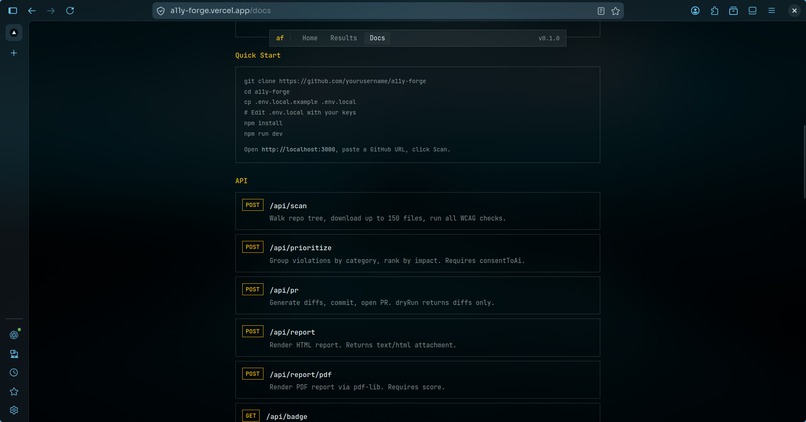Open the shield site-security icon
806x422 pixels.
[x=161, y=11]
